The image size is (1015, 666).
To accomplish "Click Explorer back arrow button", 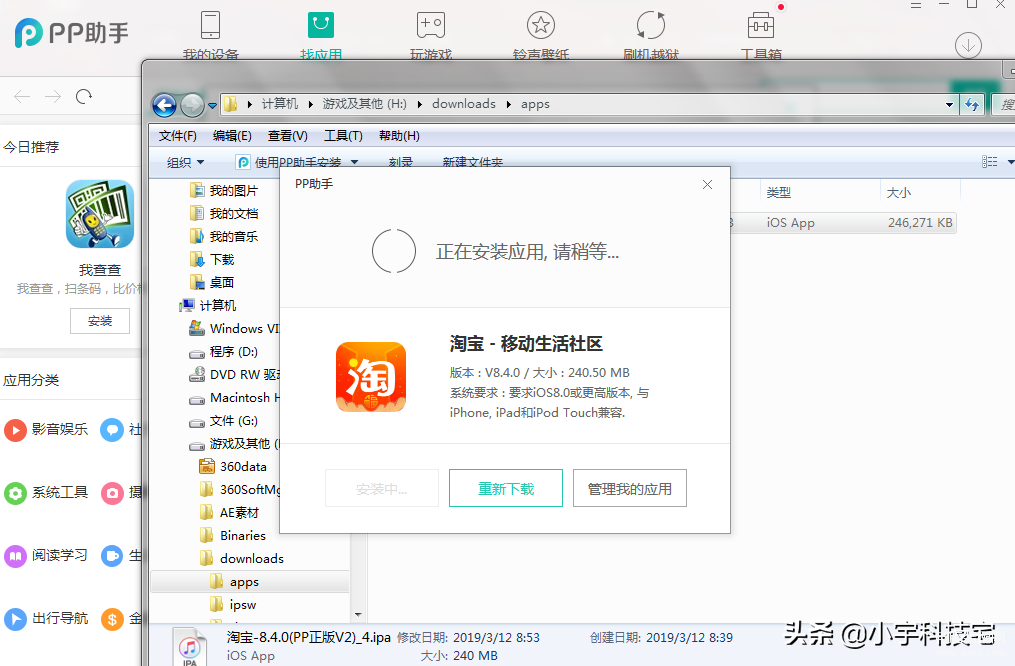I will [x=164, y=105].
